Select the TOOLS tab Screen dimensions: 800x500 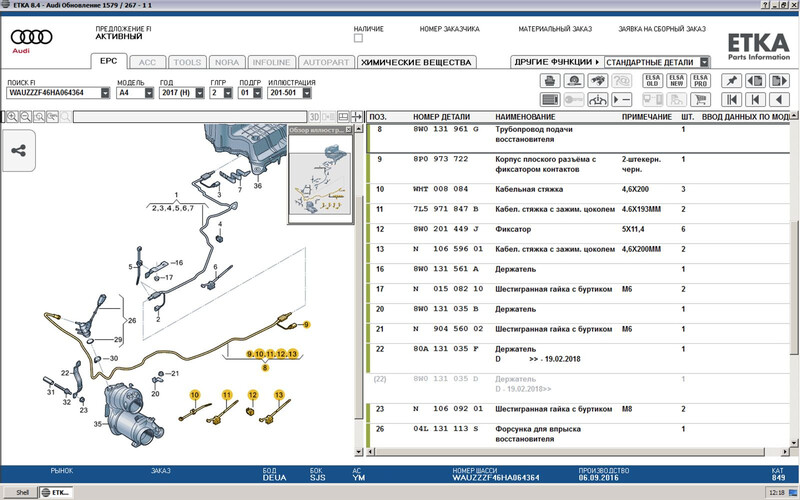click(187, 62)
